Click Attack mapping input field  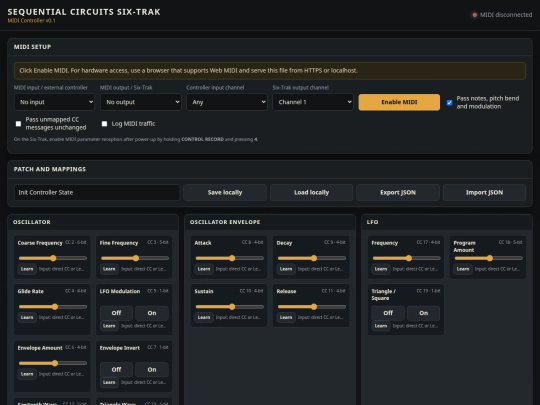239,269
